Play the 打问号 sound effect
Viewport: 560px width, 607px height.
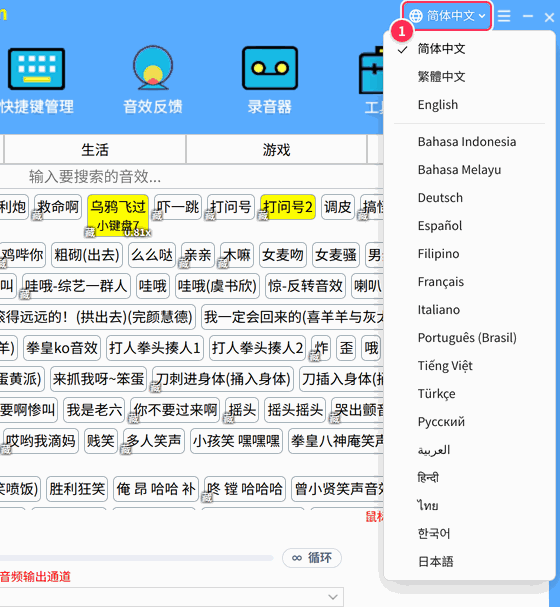click(231, 207)
